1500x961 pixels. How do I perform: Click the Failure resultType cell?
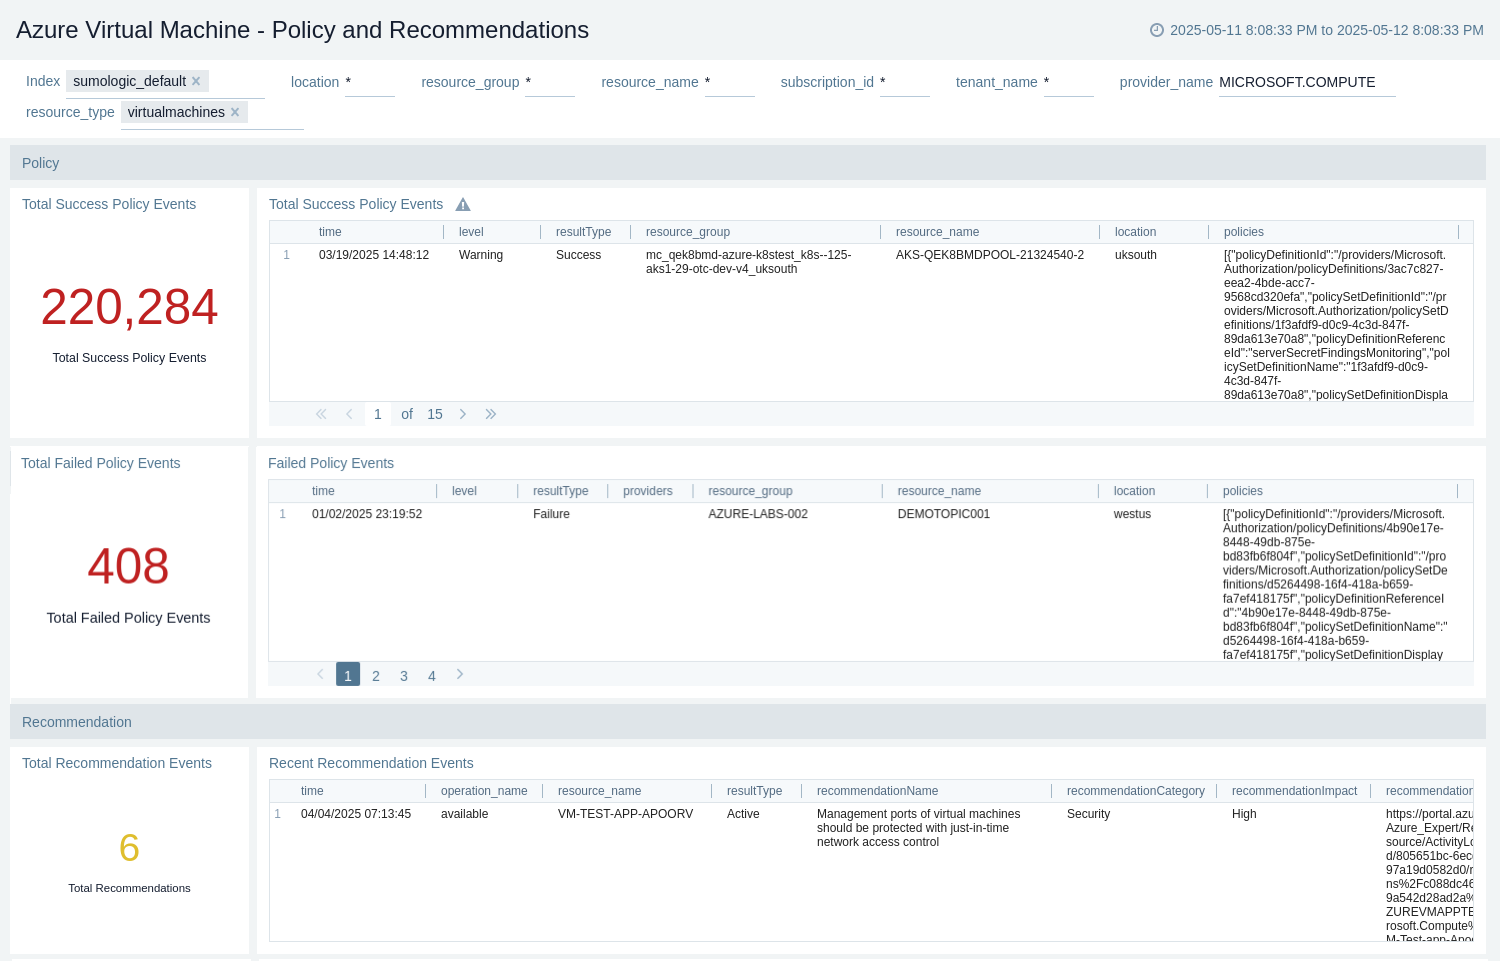(551, 514)
